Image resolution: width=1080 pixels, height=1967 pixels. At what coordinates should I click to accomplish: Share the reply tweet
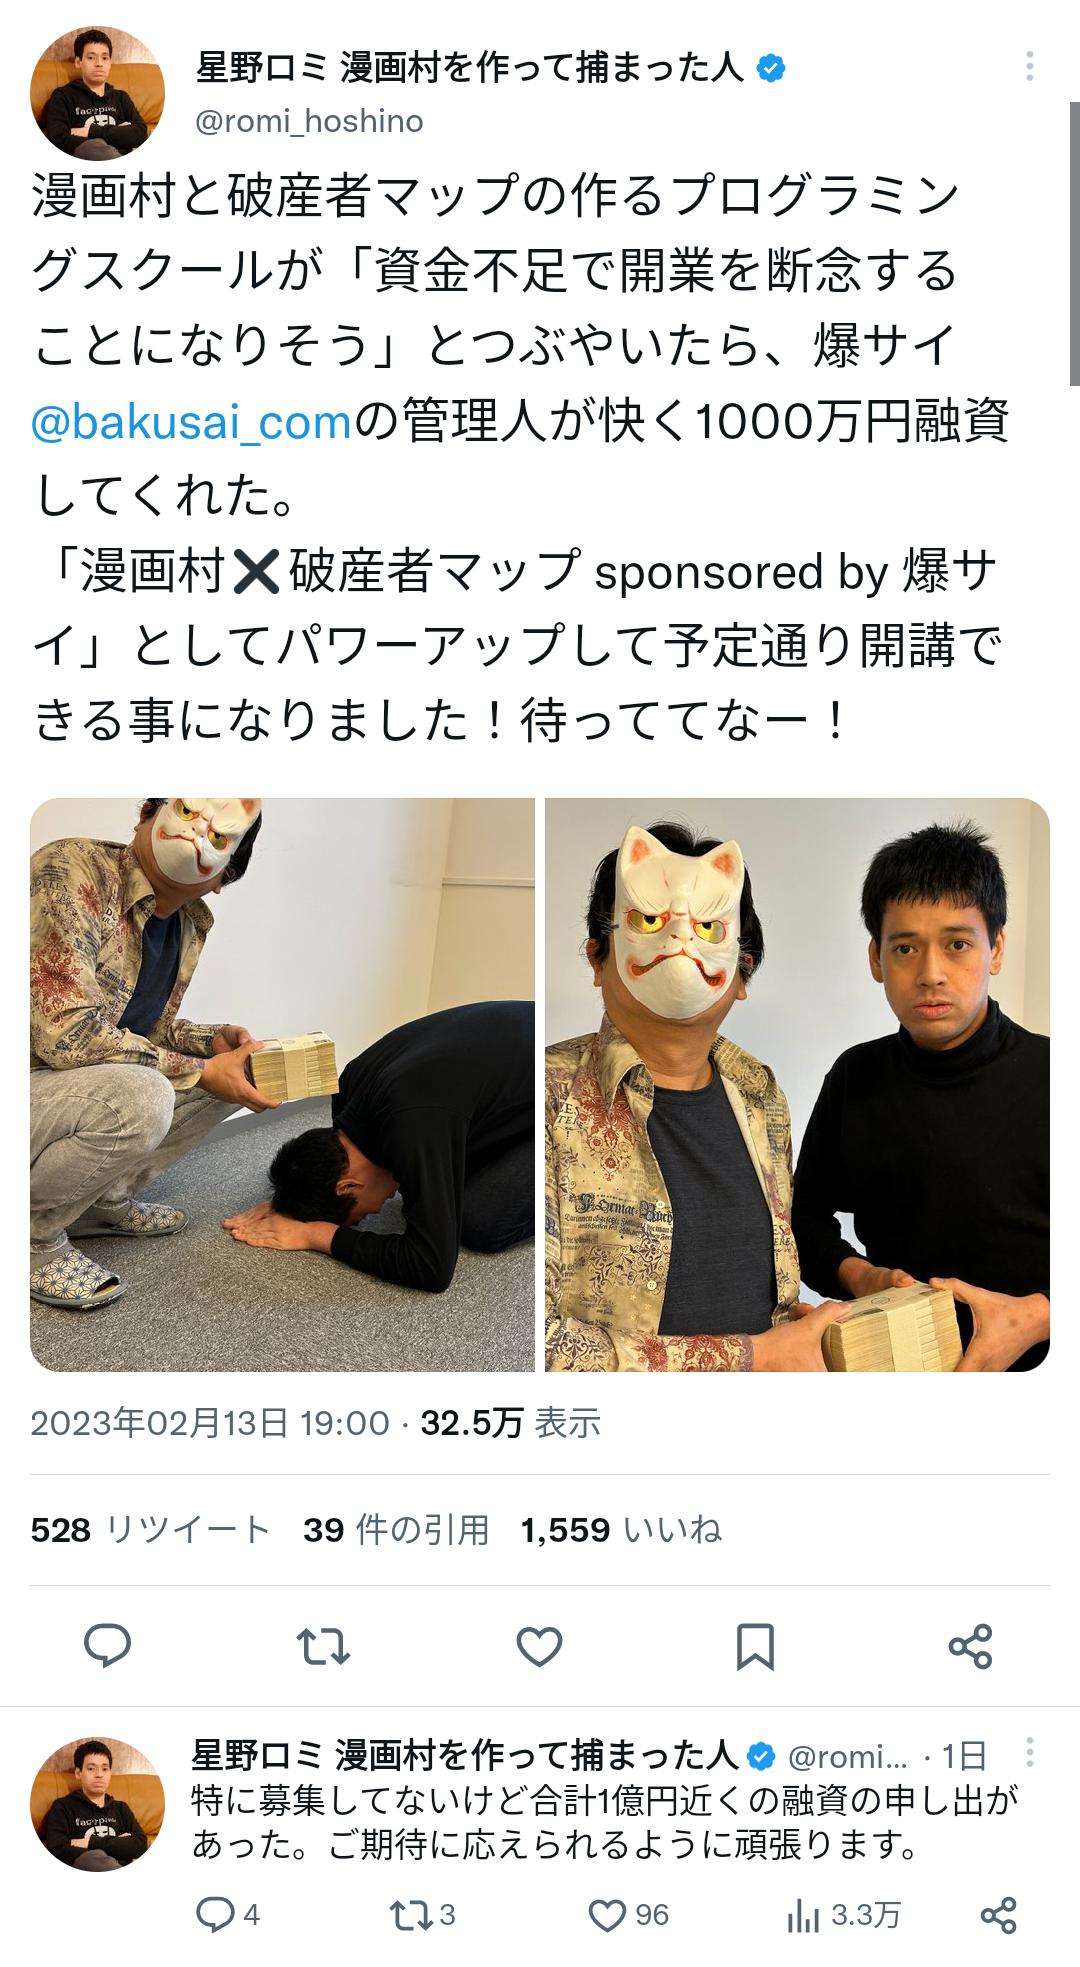[x=999, y=1914]
